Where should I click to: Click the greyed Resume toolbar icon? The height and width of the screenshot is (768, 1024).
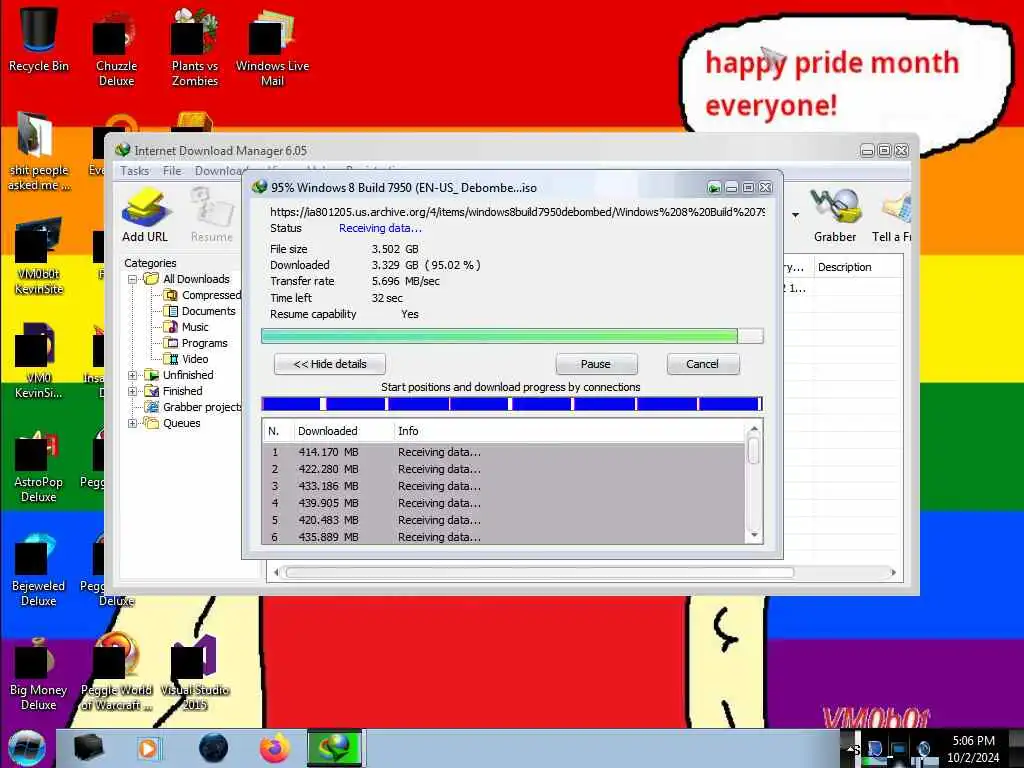(x=212, y=215)
